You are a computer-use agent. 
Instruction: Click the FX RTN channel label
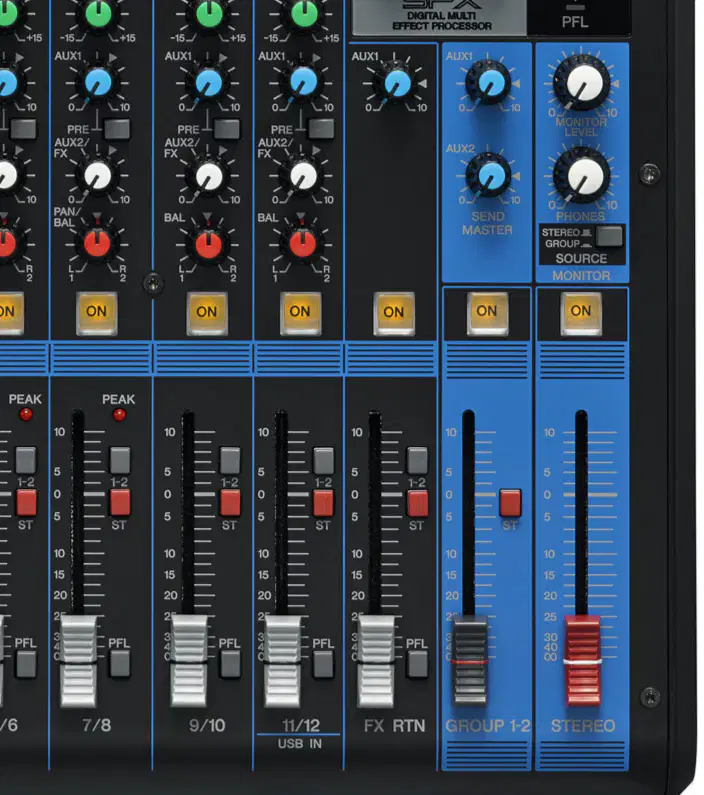tap(394, 726)
